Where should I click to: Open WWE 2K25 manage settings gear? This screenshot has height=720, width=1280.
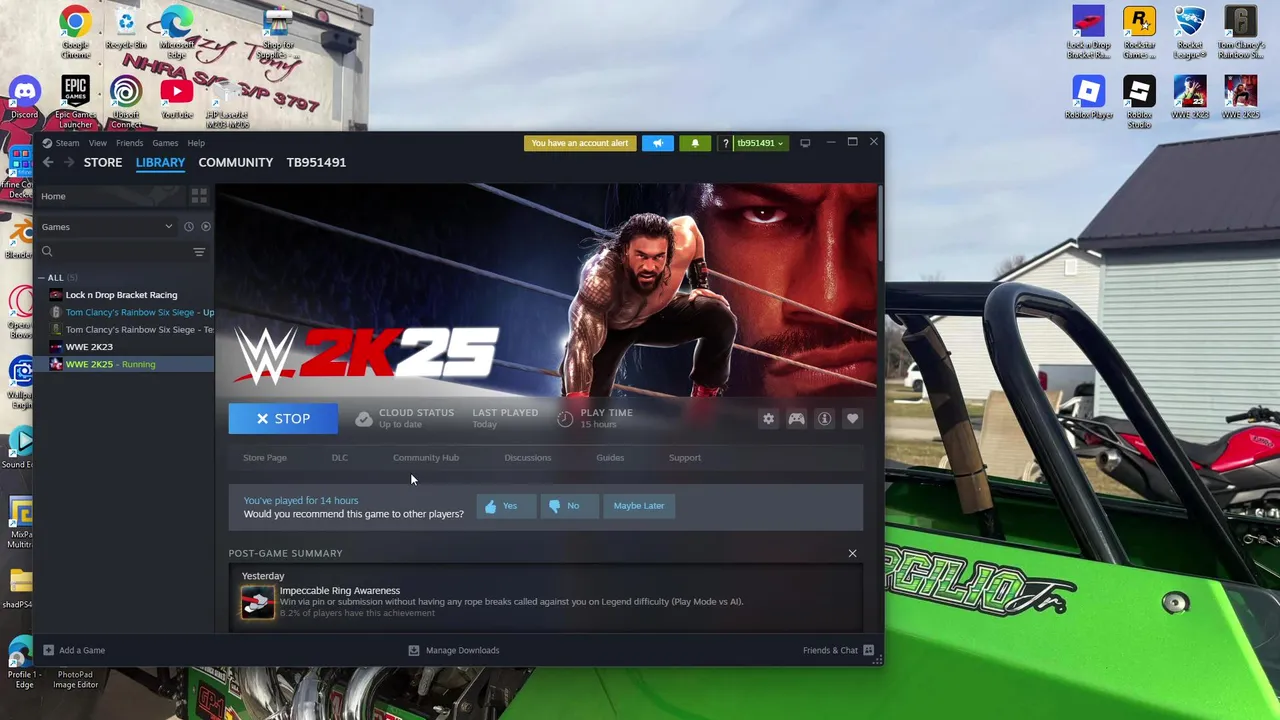point(768,419)
